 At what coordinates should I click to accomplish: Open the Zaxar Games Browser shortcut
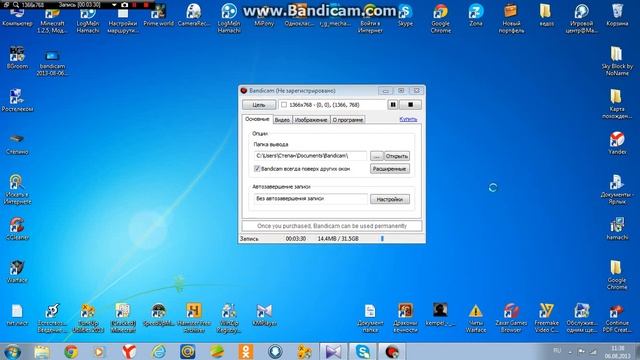click(511, 318)
